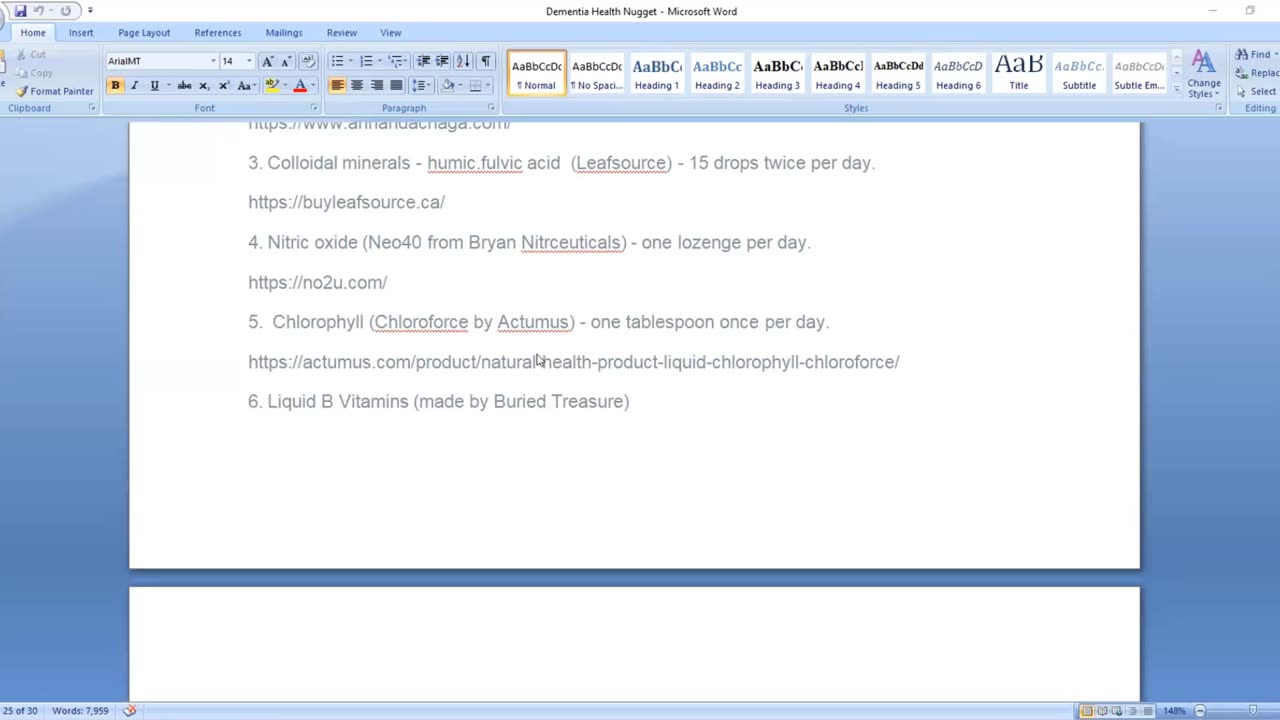Apply red font color
Viewport: 1280px width, 720px height.
tap(300, 86)
